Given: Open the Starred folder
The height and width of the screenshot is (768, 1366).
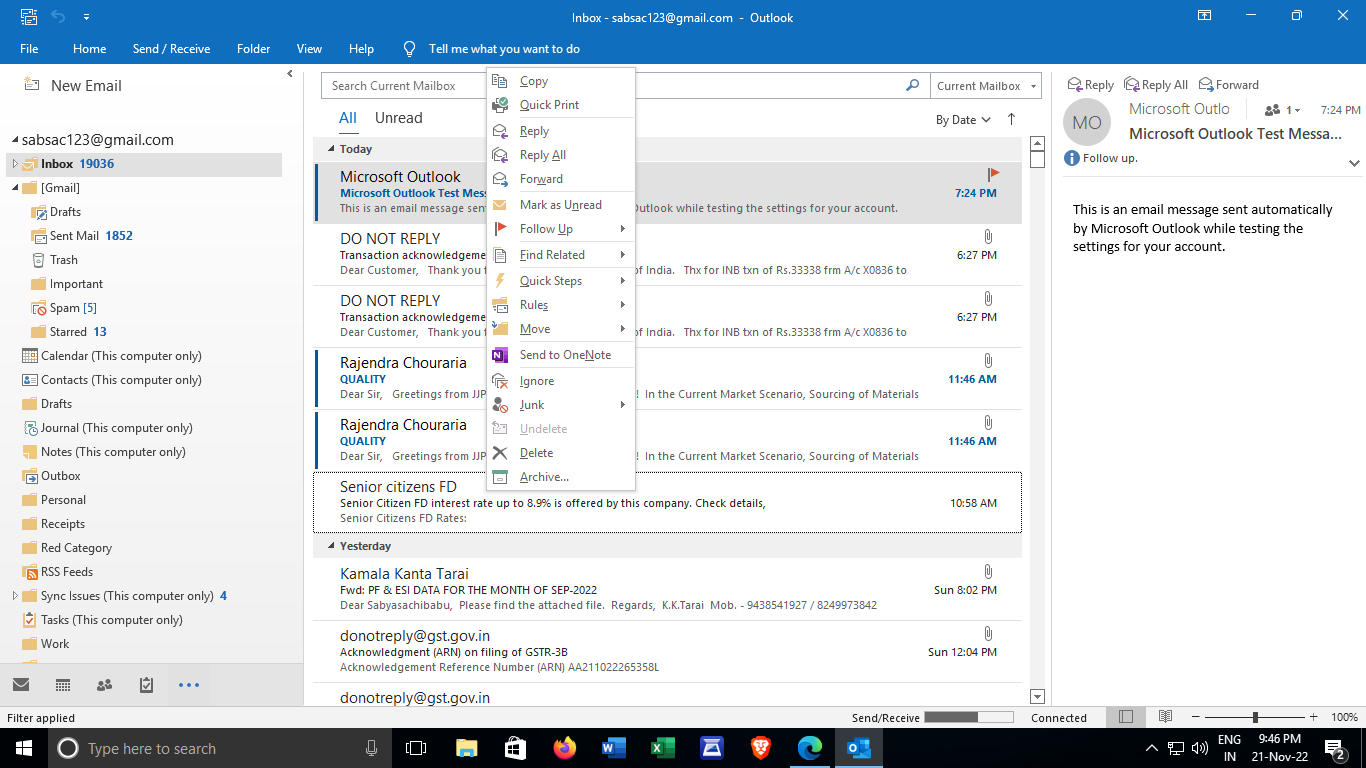Looking at the screenshot, I should pos(69,332).
